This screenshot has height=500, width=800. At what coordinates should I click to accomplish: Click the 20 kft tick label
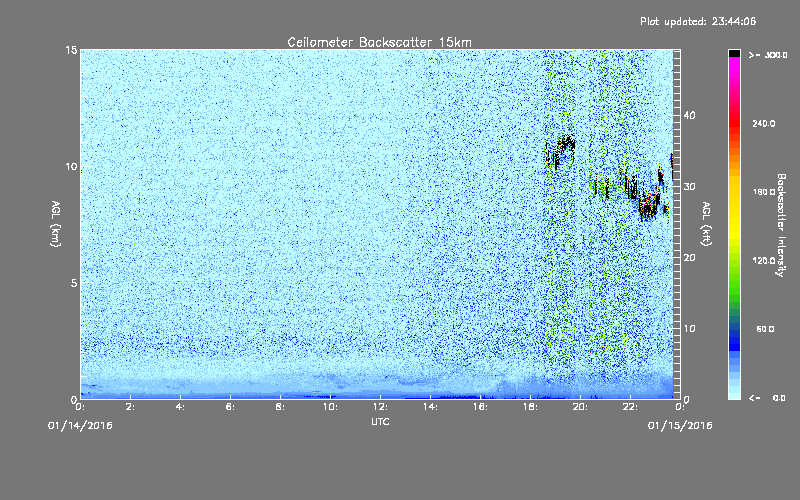[689, 258]
